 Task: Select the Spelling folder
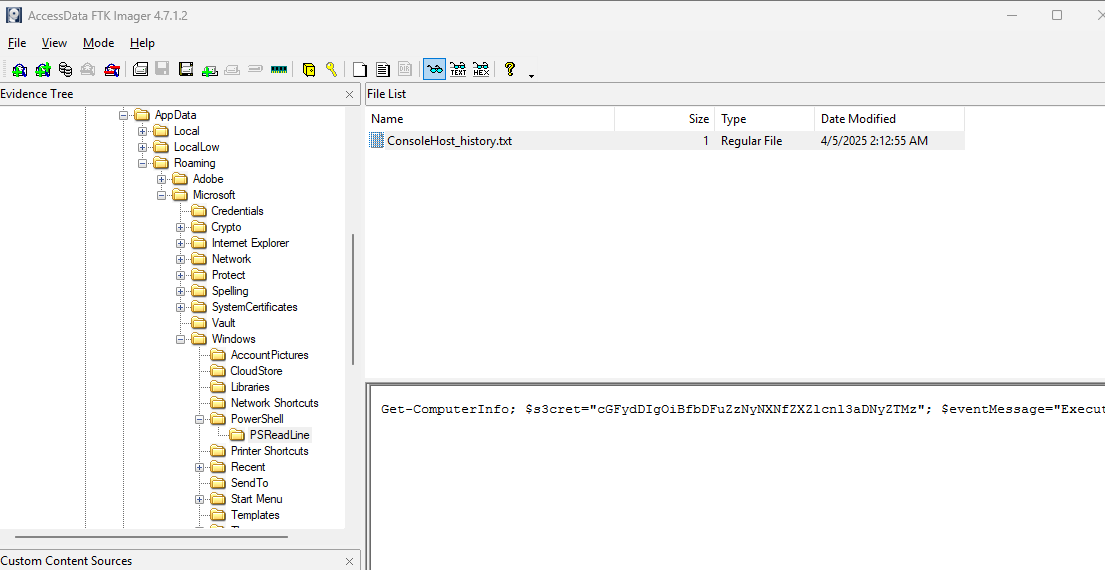tap(230, 291)
